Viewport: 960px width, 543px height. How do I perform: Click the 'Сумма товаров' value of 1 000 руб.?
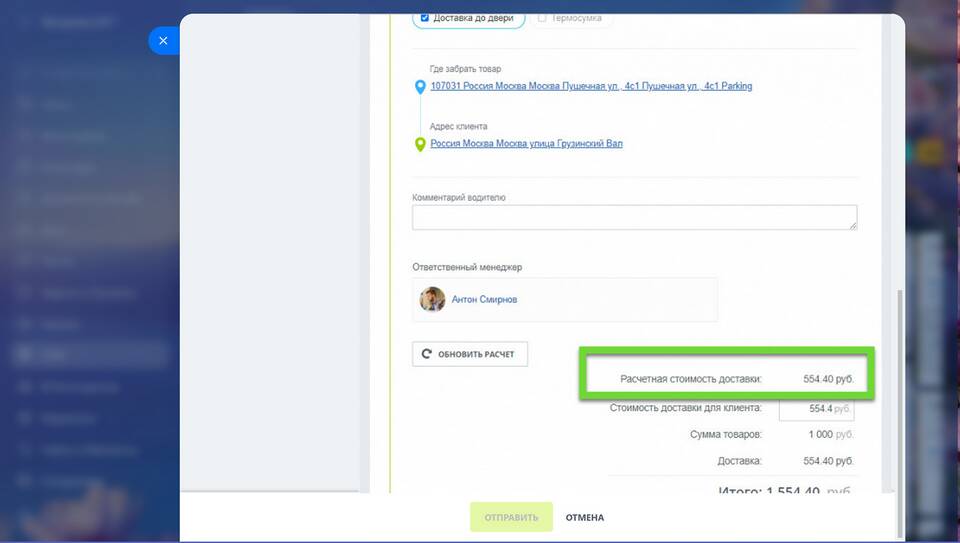831,434
